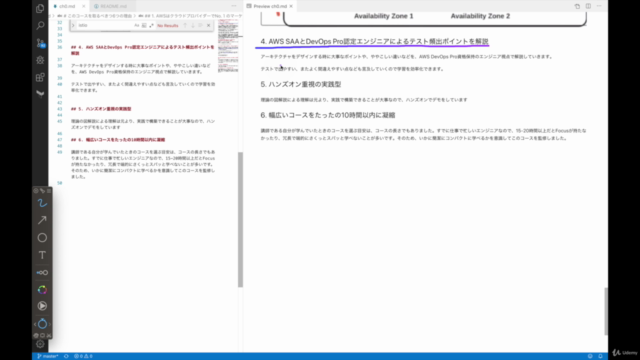Toggle Use Regular Expression in find widget

pyautogui.click(x=151, y=25)
